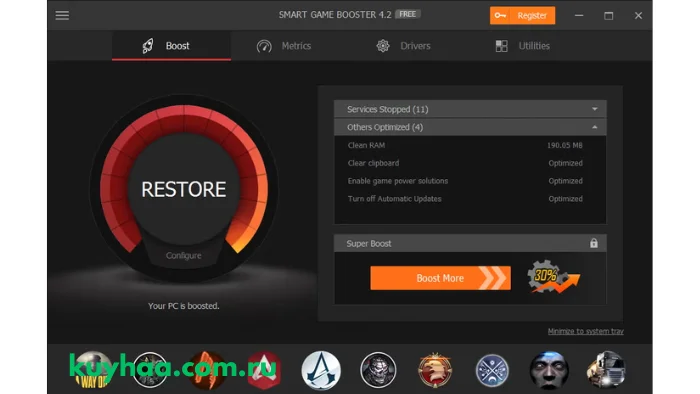The width and height of the screenshot is (700, 394).
Task: Click the RESTORE dial button
Action: (x=183, y=189)
